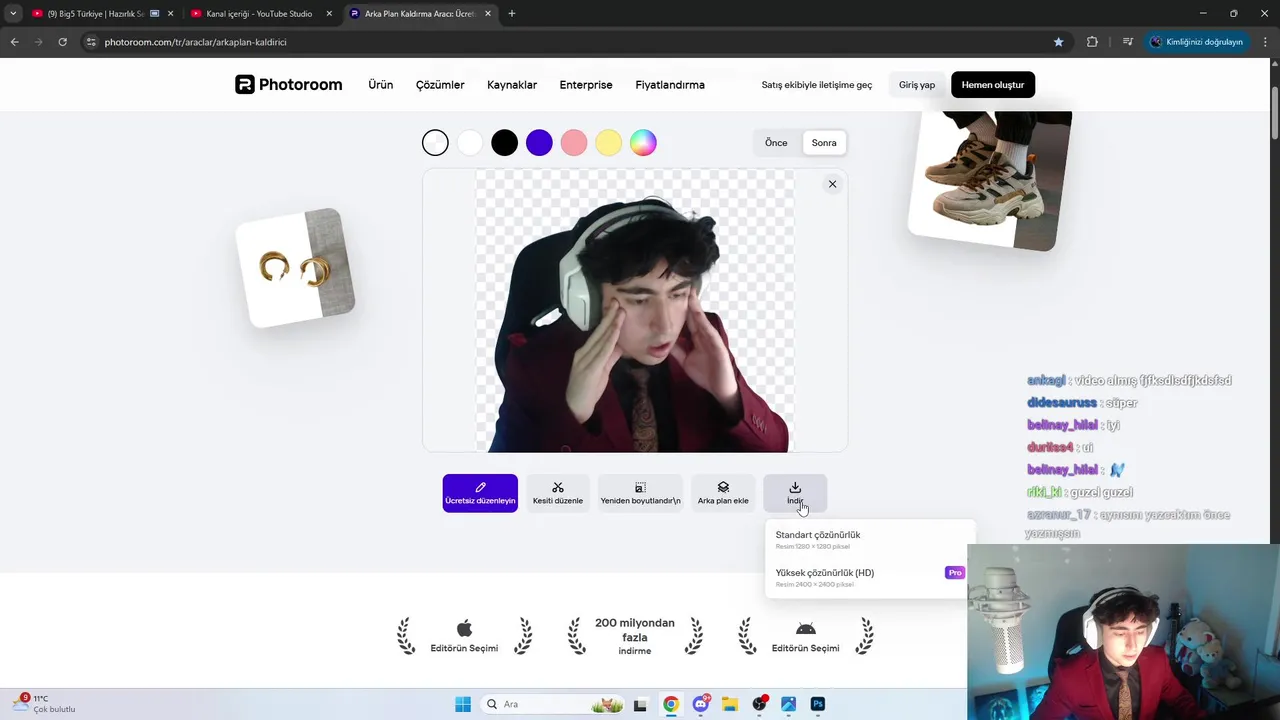Go back to previous page
The height and width of the screenshot is (720, 1280).
[x=14, y=42]
